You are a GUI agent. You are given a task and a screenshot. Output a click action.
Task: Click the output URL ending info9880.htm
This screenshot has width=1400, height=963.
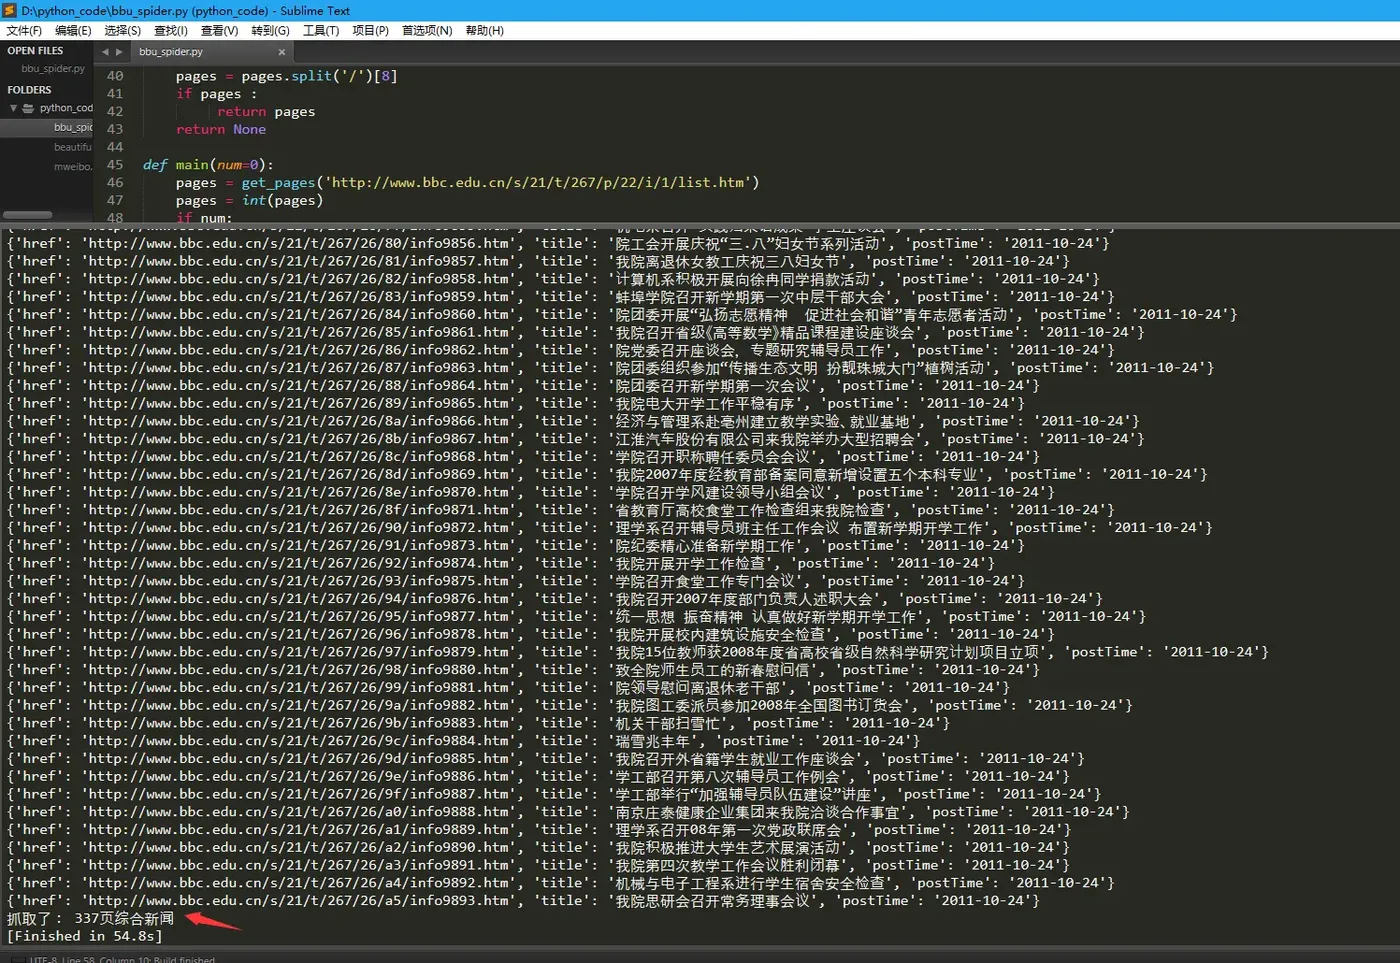300,670
